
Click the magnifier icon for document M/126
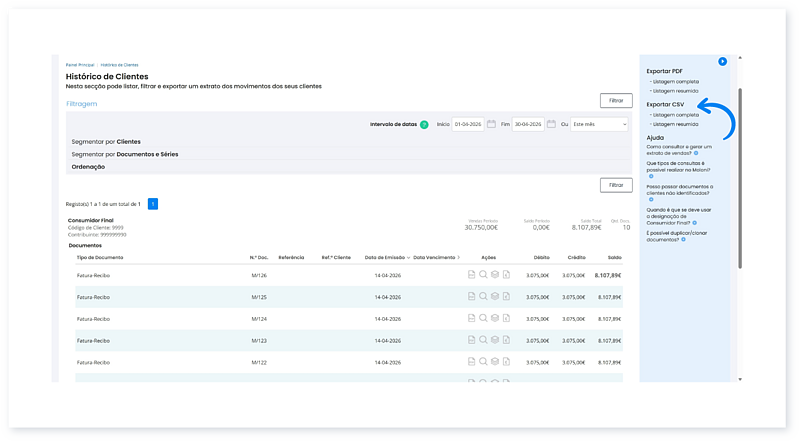tap(483, 274)
